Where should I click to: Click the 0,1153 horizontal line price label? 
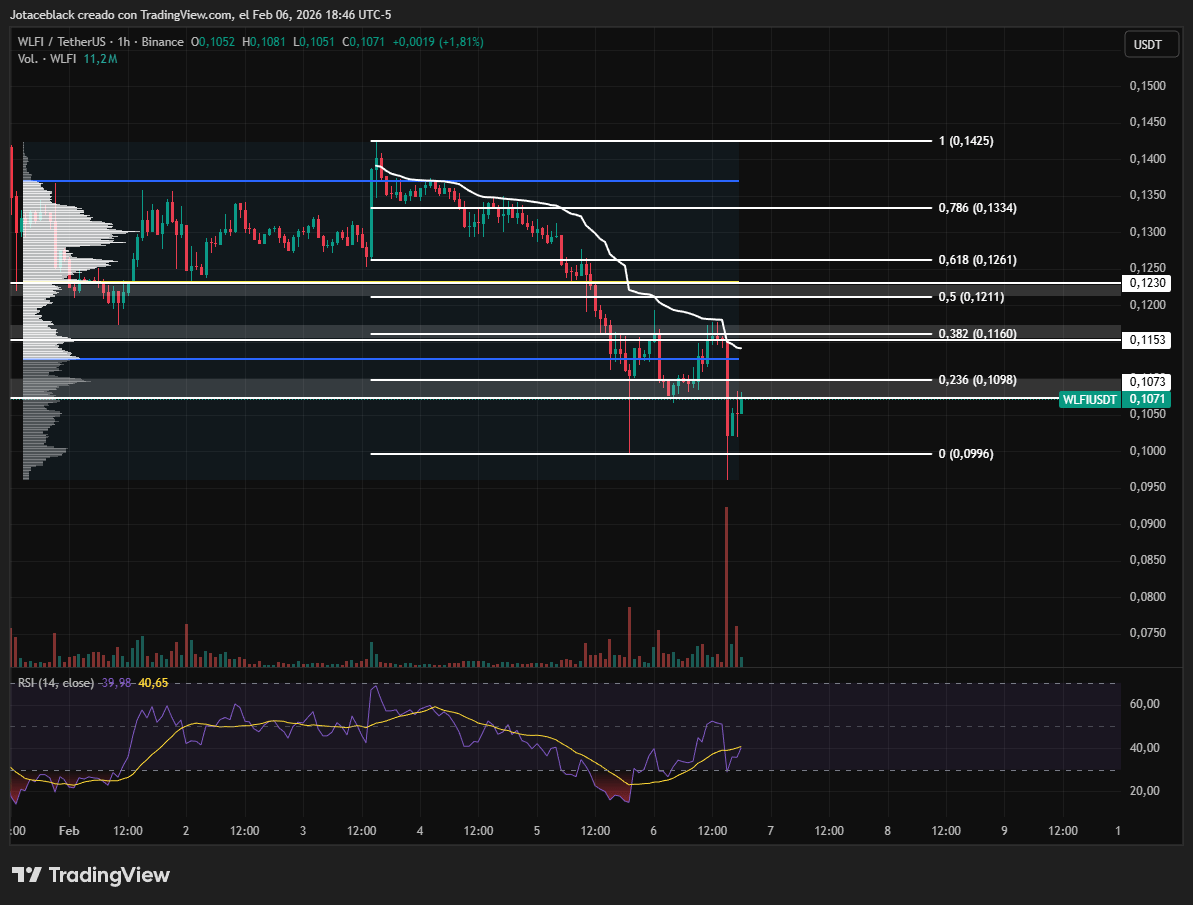tap(1146, 341)
